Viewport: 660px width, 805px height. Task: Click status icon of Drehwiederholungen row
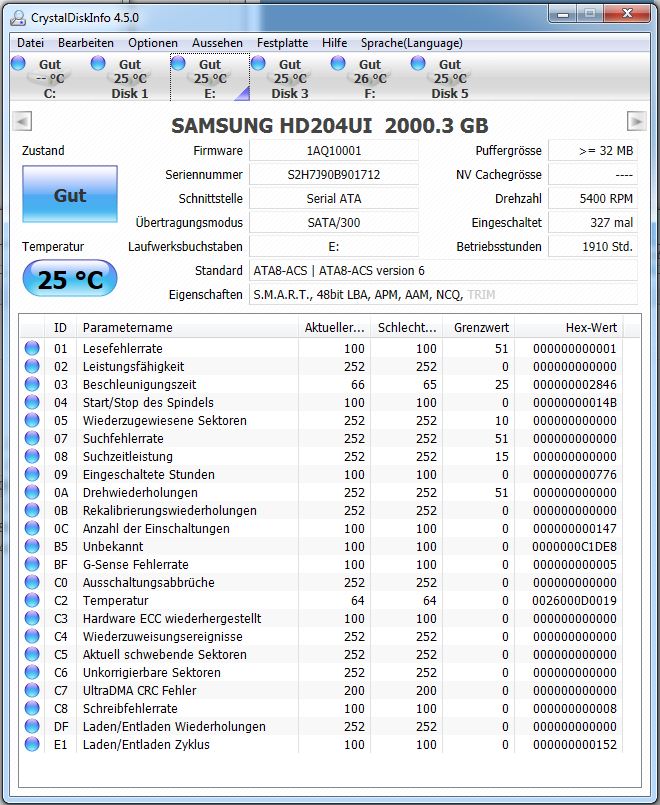[32, 492]
